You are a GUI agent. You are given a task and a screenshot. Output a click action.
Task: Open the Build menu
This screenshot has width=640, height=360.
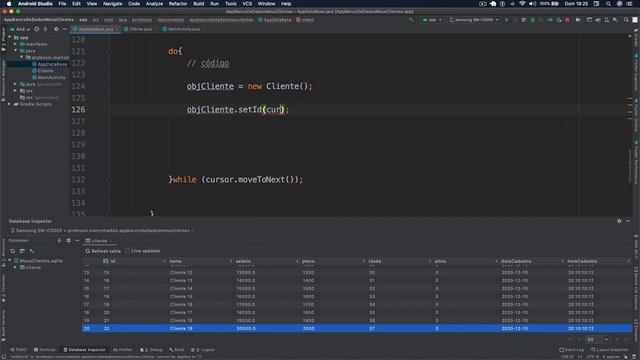199,4
